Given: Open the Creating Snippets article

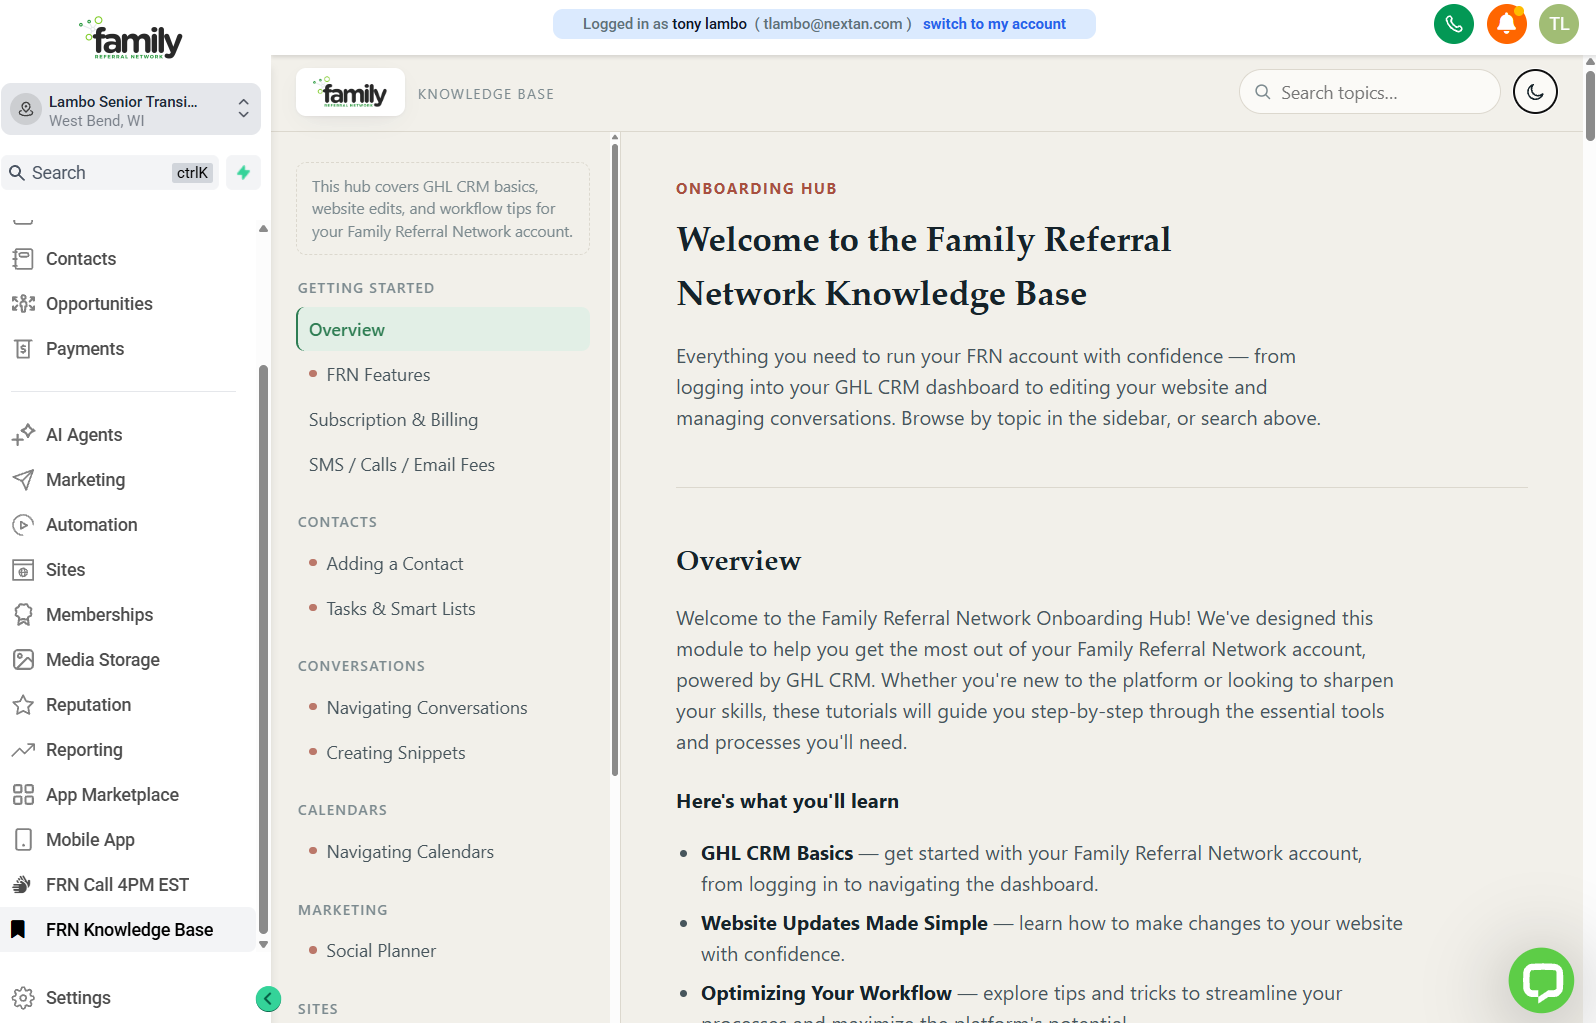Looking at the screenshot, I should 395,753.
